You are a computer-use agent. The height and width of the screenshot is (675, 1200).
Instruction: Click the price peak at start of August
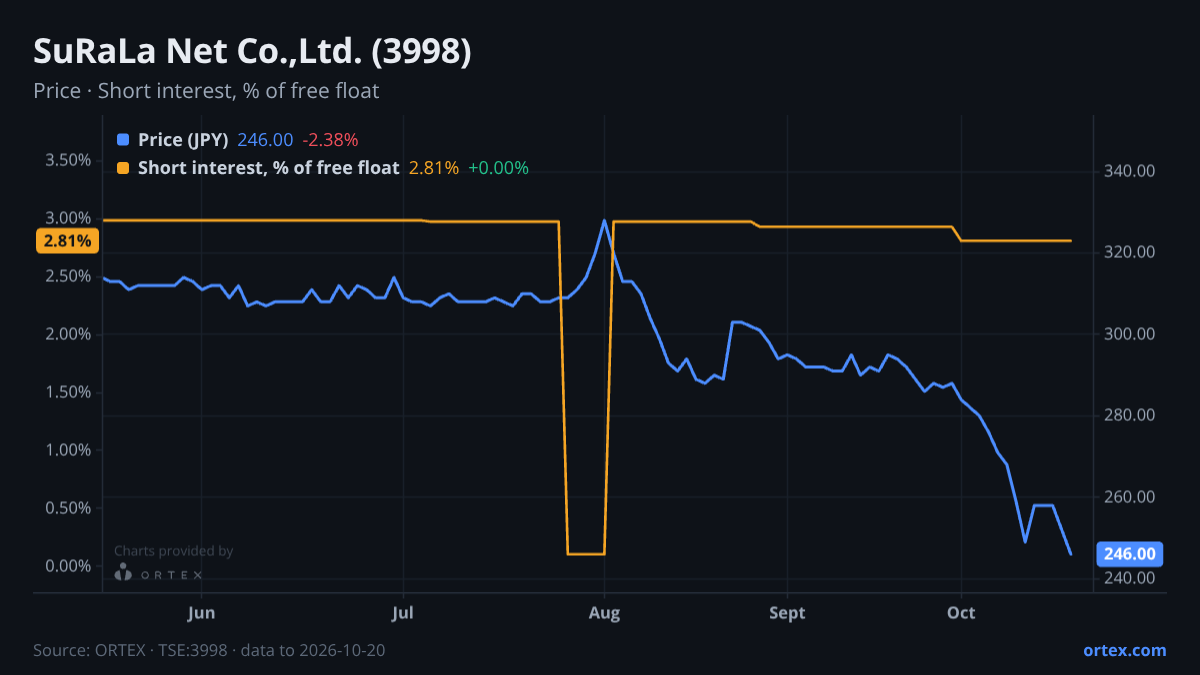point(604,220)
